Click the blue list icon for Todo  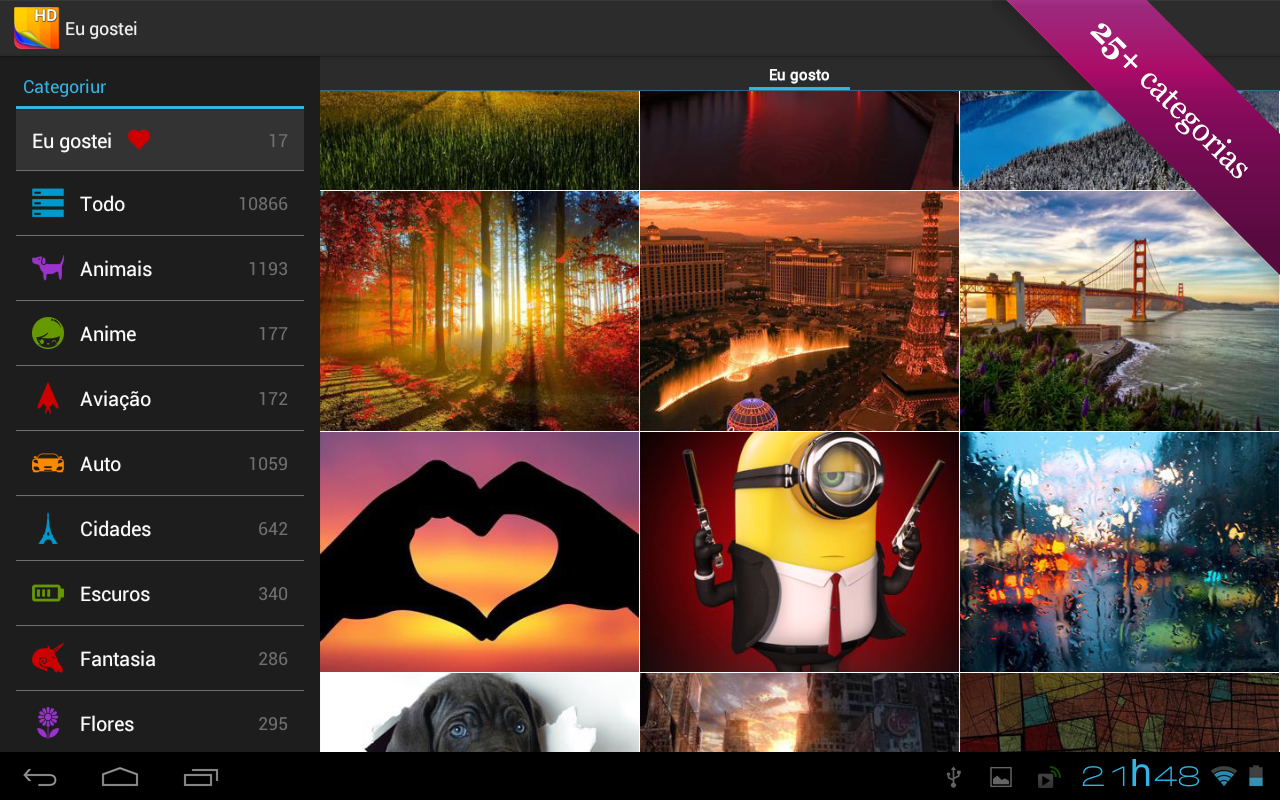(x=48, y=203)
